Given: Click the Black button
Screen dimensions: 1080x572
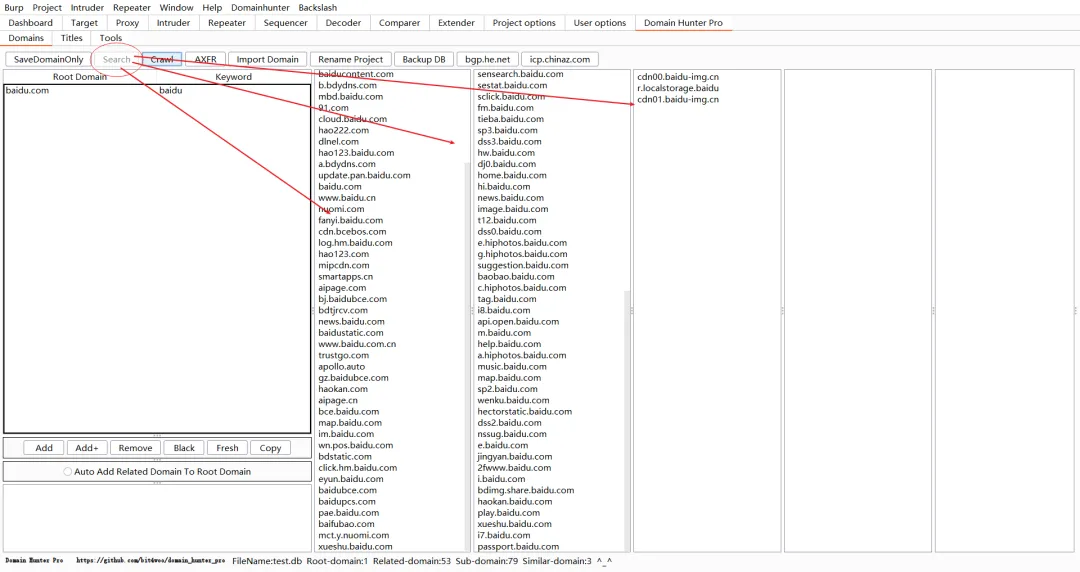Looking at the screenshot, I should point(184,448).
